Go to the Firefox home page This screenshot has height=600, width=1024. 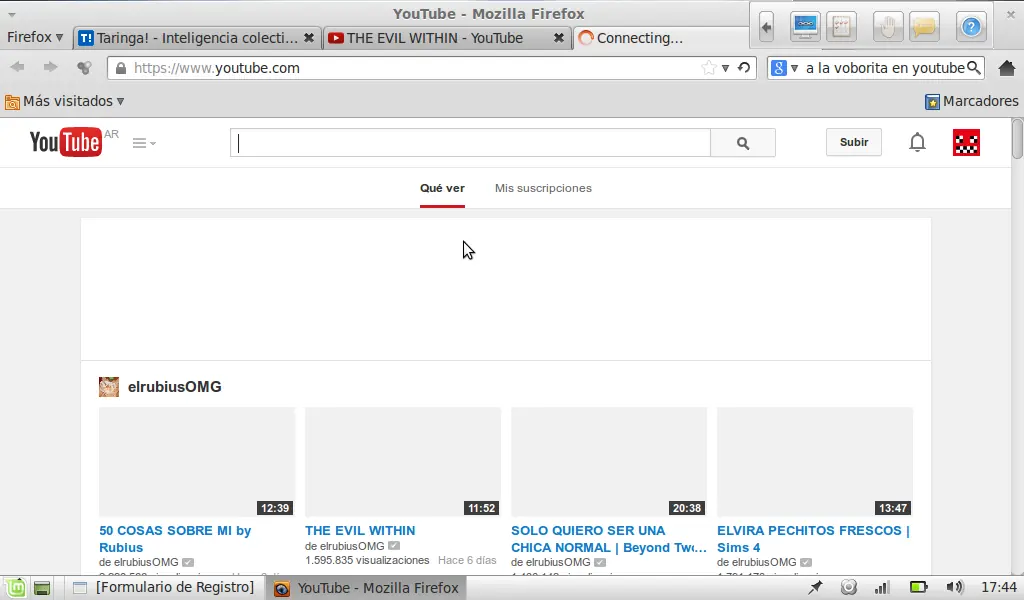(x=1006, y=68)
